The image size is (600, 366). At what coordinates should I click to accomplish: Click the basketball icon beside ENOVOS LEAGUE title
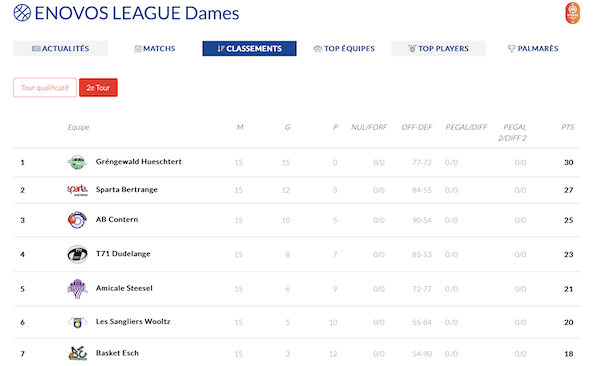click(x=22, y=13)
